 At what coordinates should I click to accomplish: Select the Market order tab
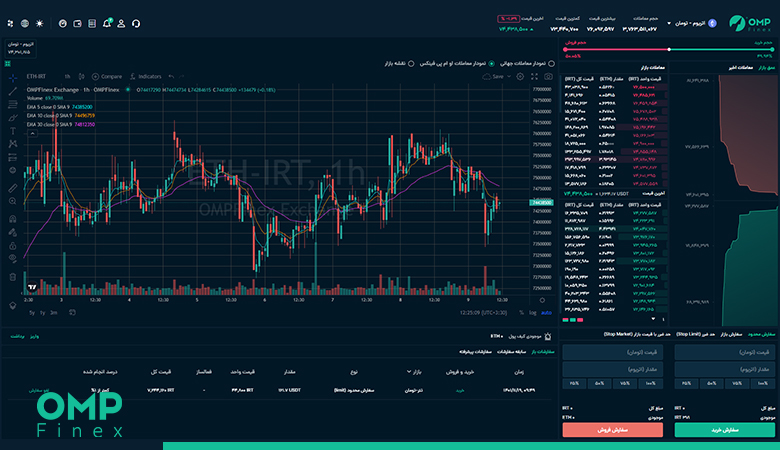[x=731, y=334]
